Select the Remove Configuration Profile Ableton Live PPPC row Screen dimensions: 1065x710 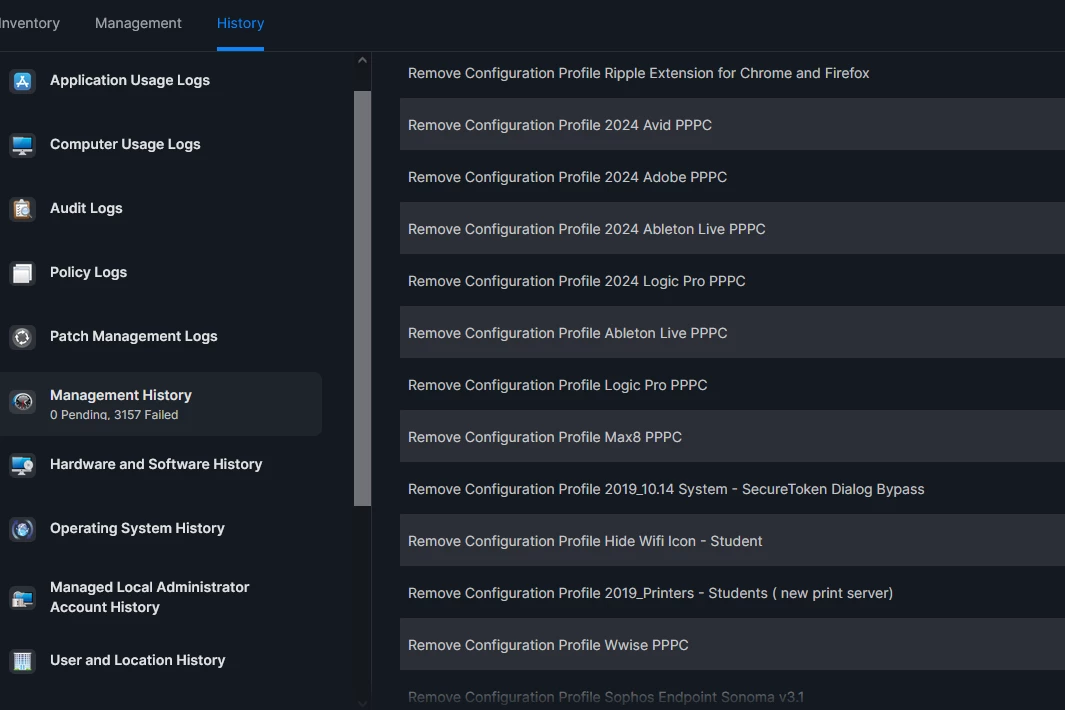click(732, 333)
